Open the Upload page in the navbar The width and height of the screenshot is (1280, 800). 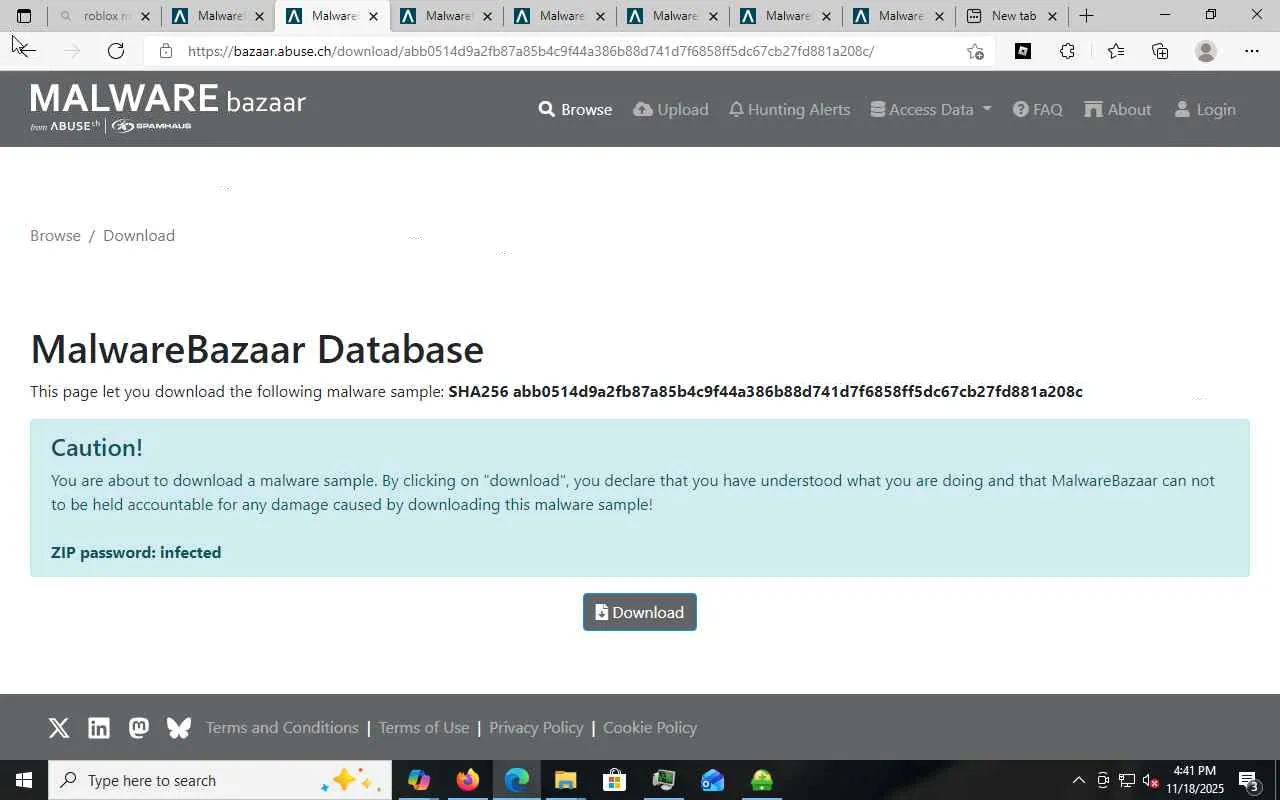pyautogui.click(x=671, y=109)
